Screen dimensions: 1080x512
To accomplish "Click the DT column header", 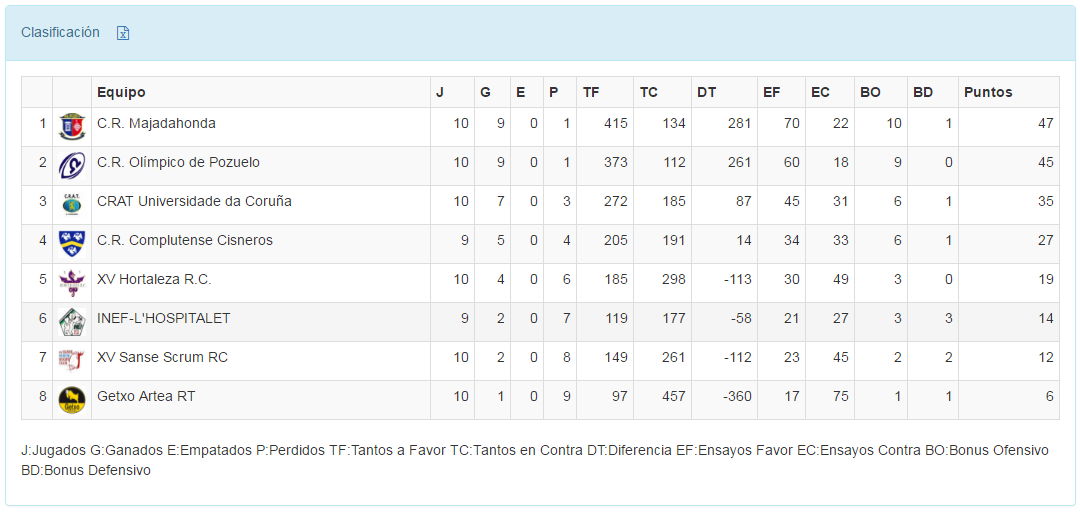I will point(706,92).
